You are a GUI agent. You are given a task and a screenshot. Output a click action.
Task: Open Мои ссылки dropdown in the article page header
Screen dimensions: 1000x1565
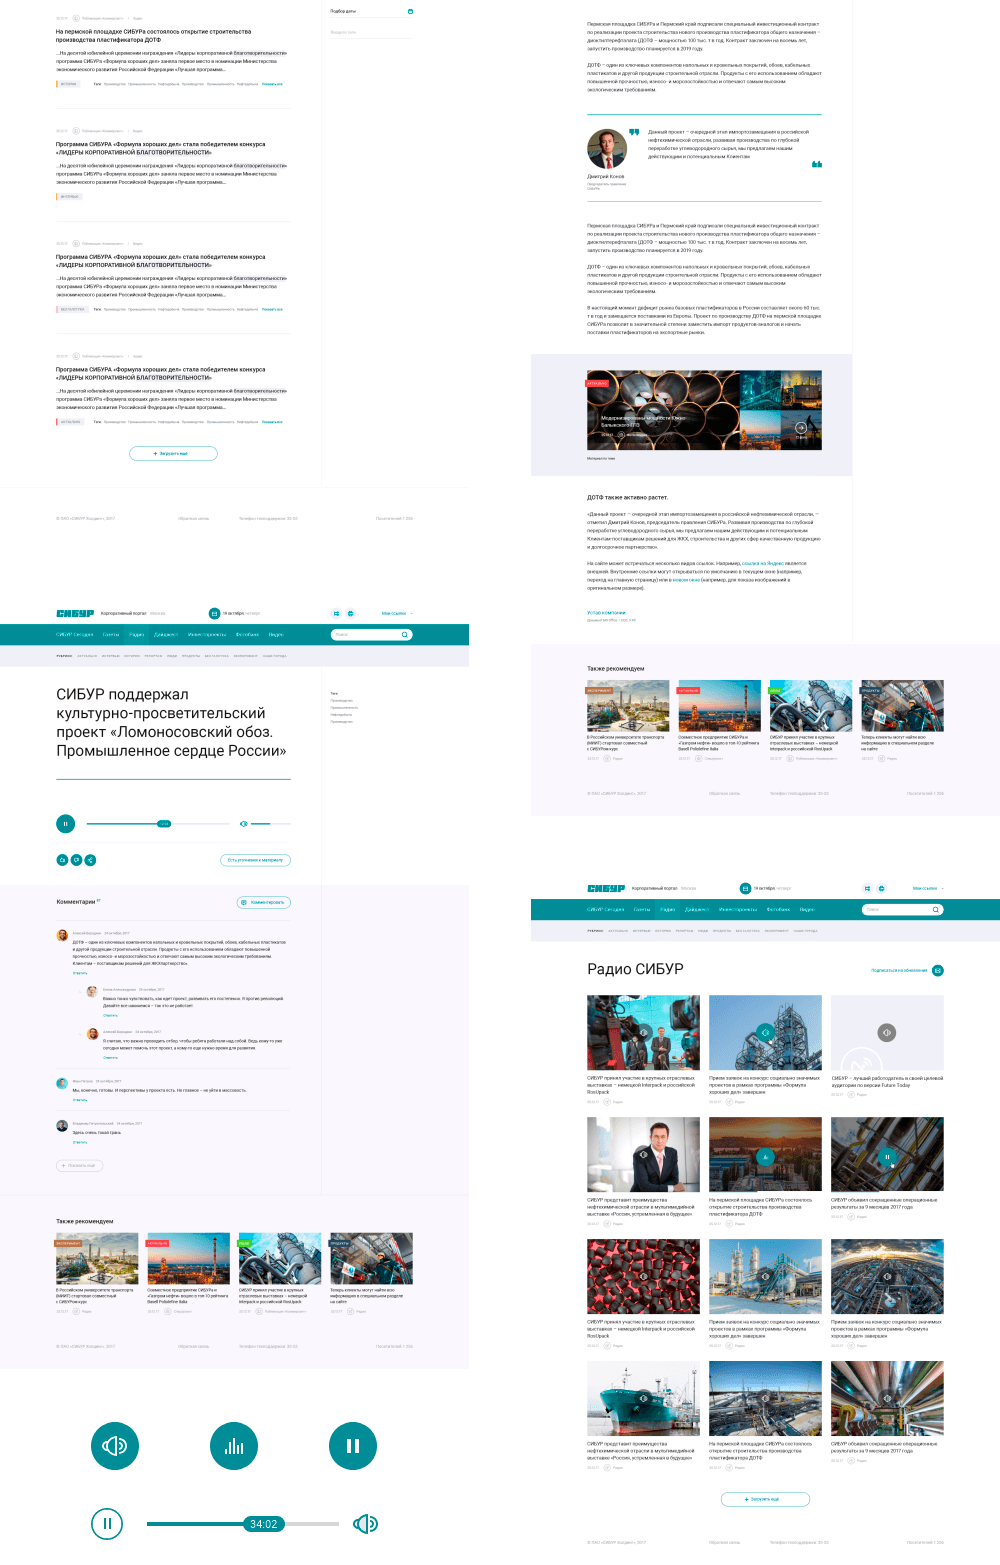[396, 614]
